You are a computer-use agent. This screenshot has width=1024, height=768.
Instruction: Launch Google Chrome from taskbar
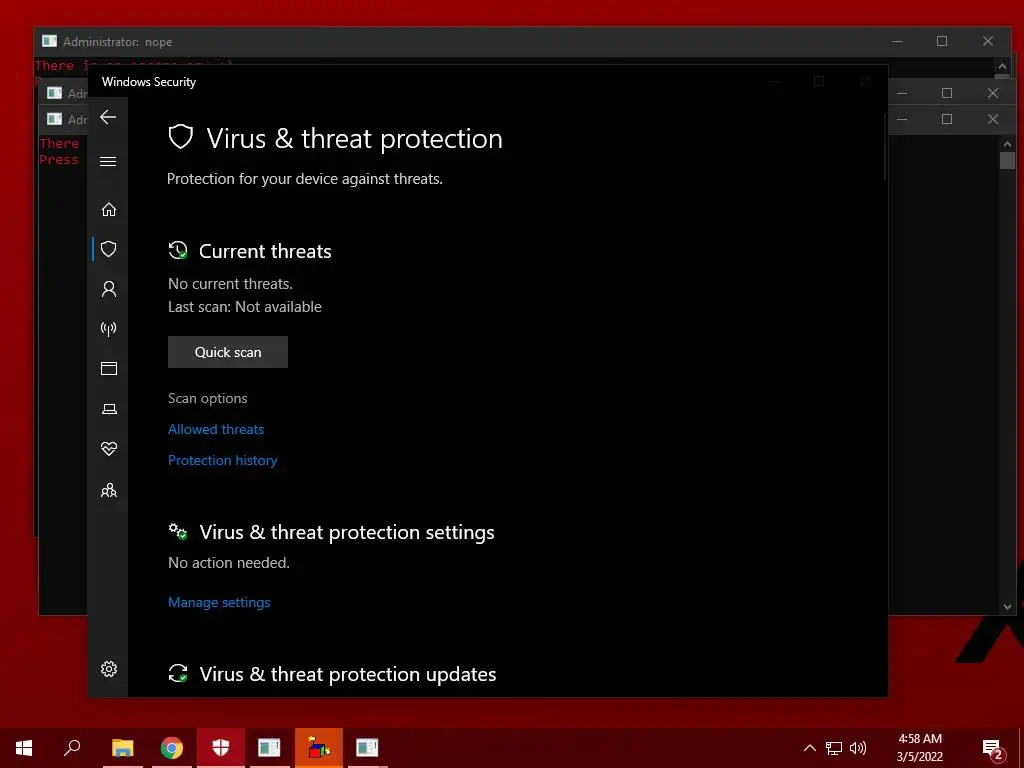tap(172, 748)
